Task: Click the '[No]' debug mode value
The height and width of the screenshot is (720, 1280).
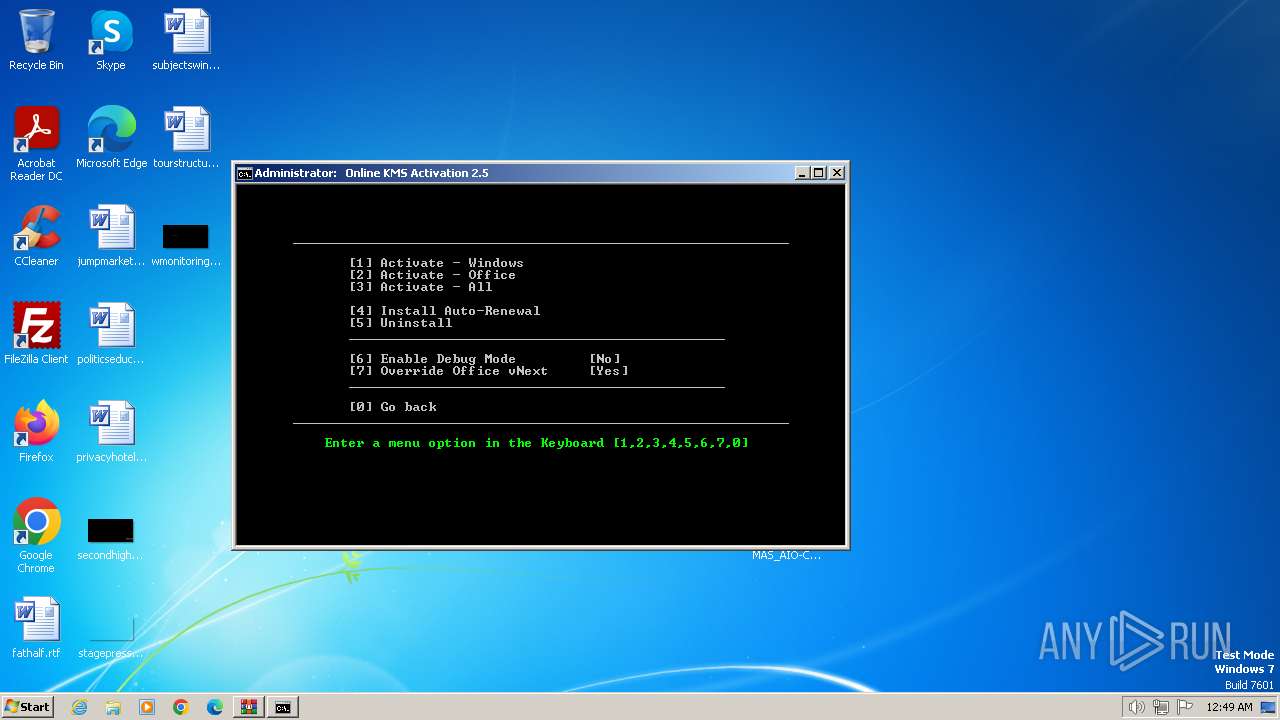Action: point(605,359)
